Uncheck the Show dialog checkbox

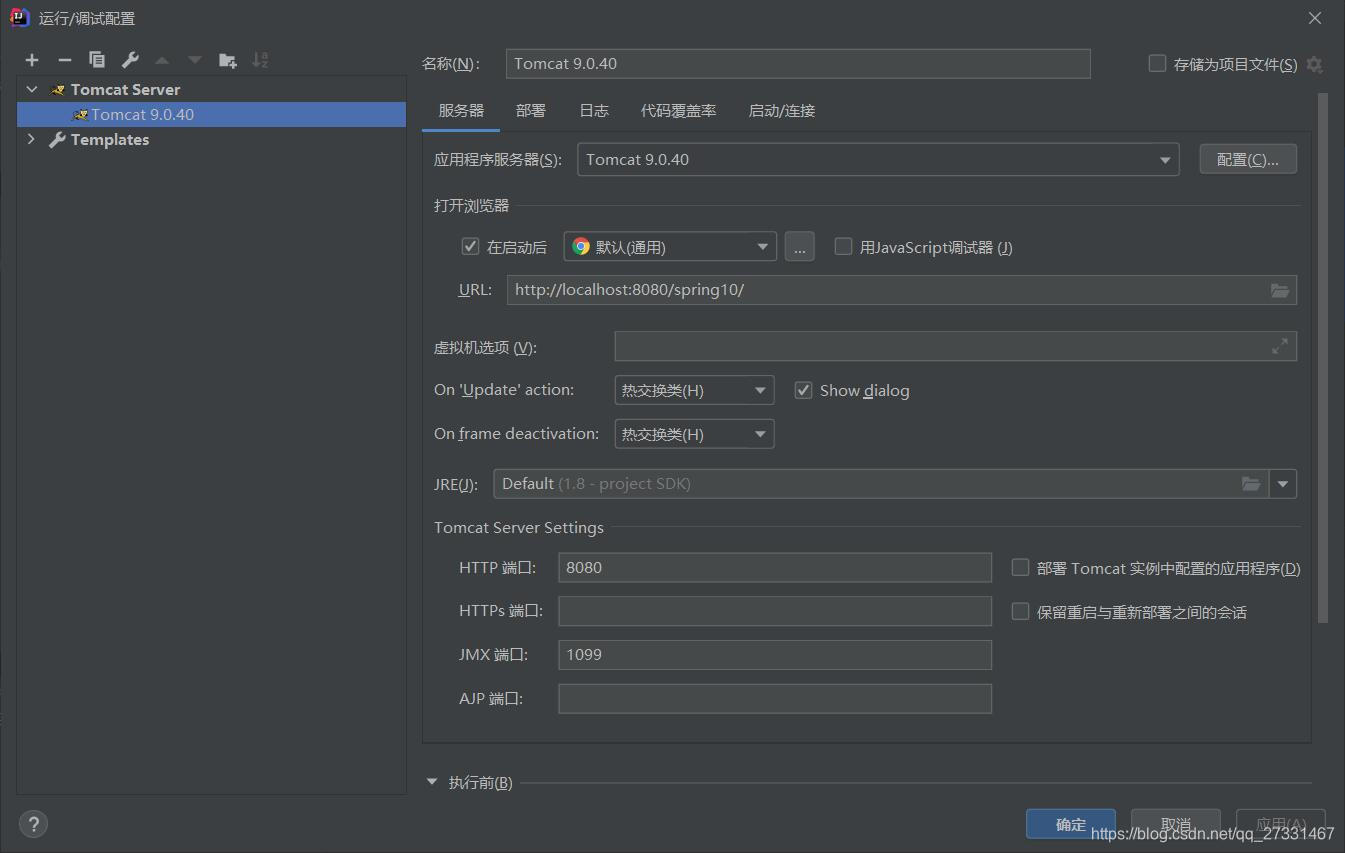click(803, 390)
